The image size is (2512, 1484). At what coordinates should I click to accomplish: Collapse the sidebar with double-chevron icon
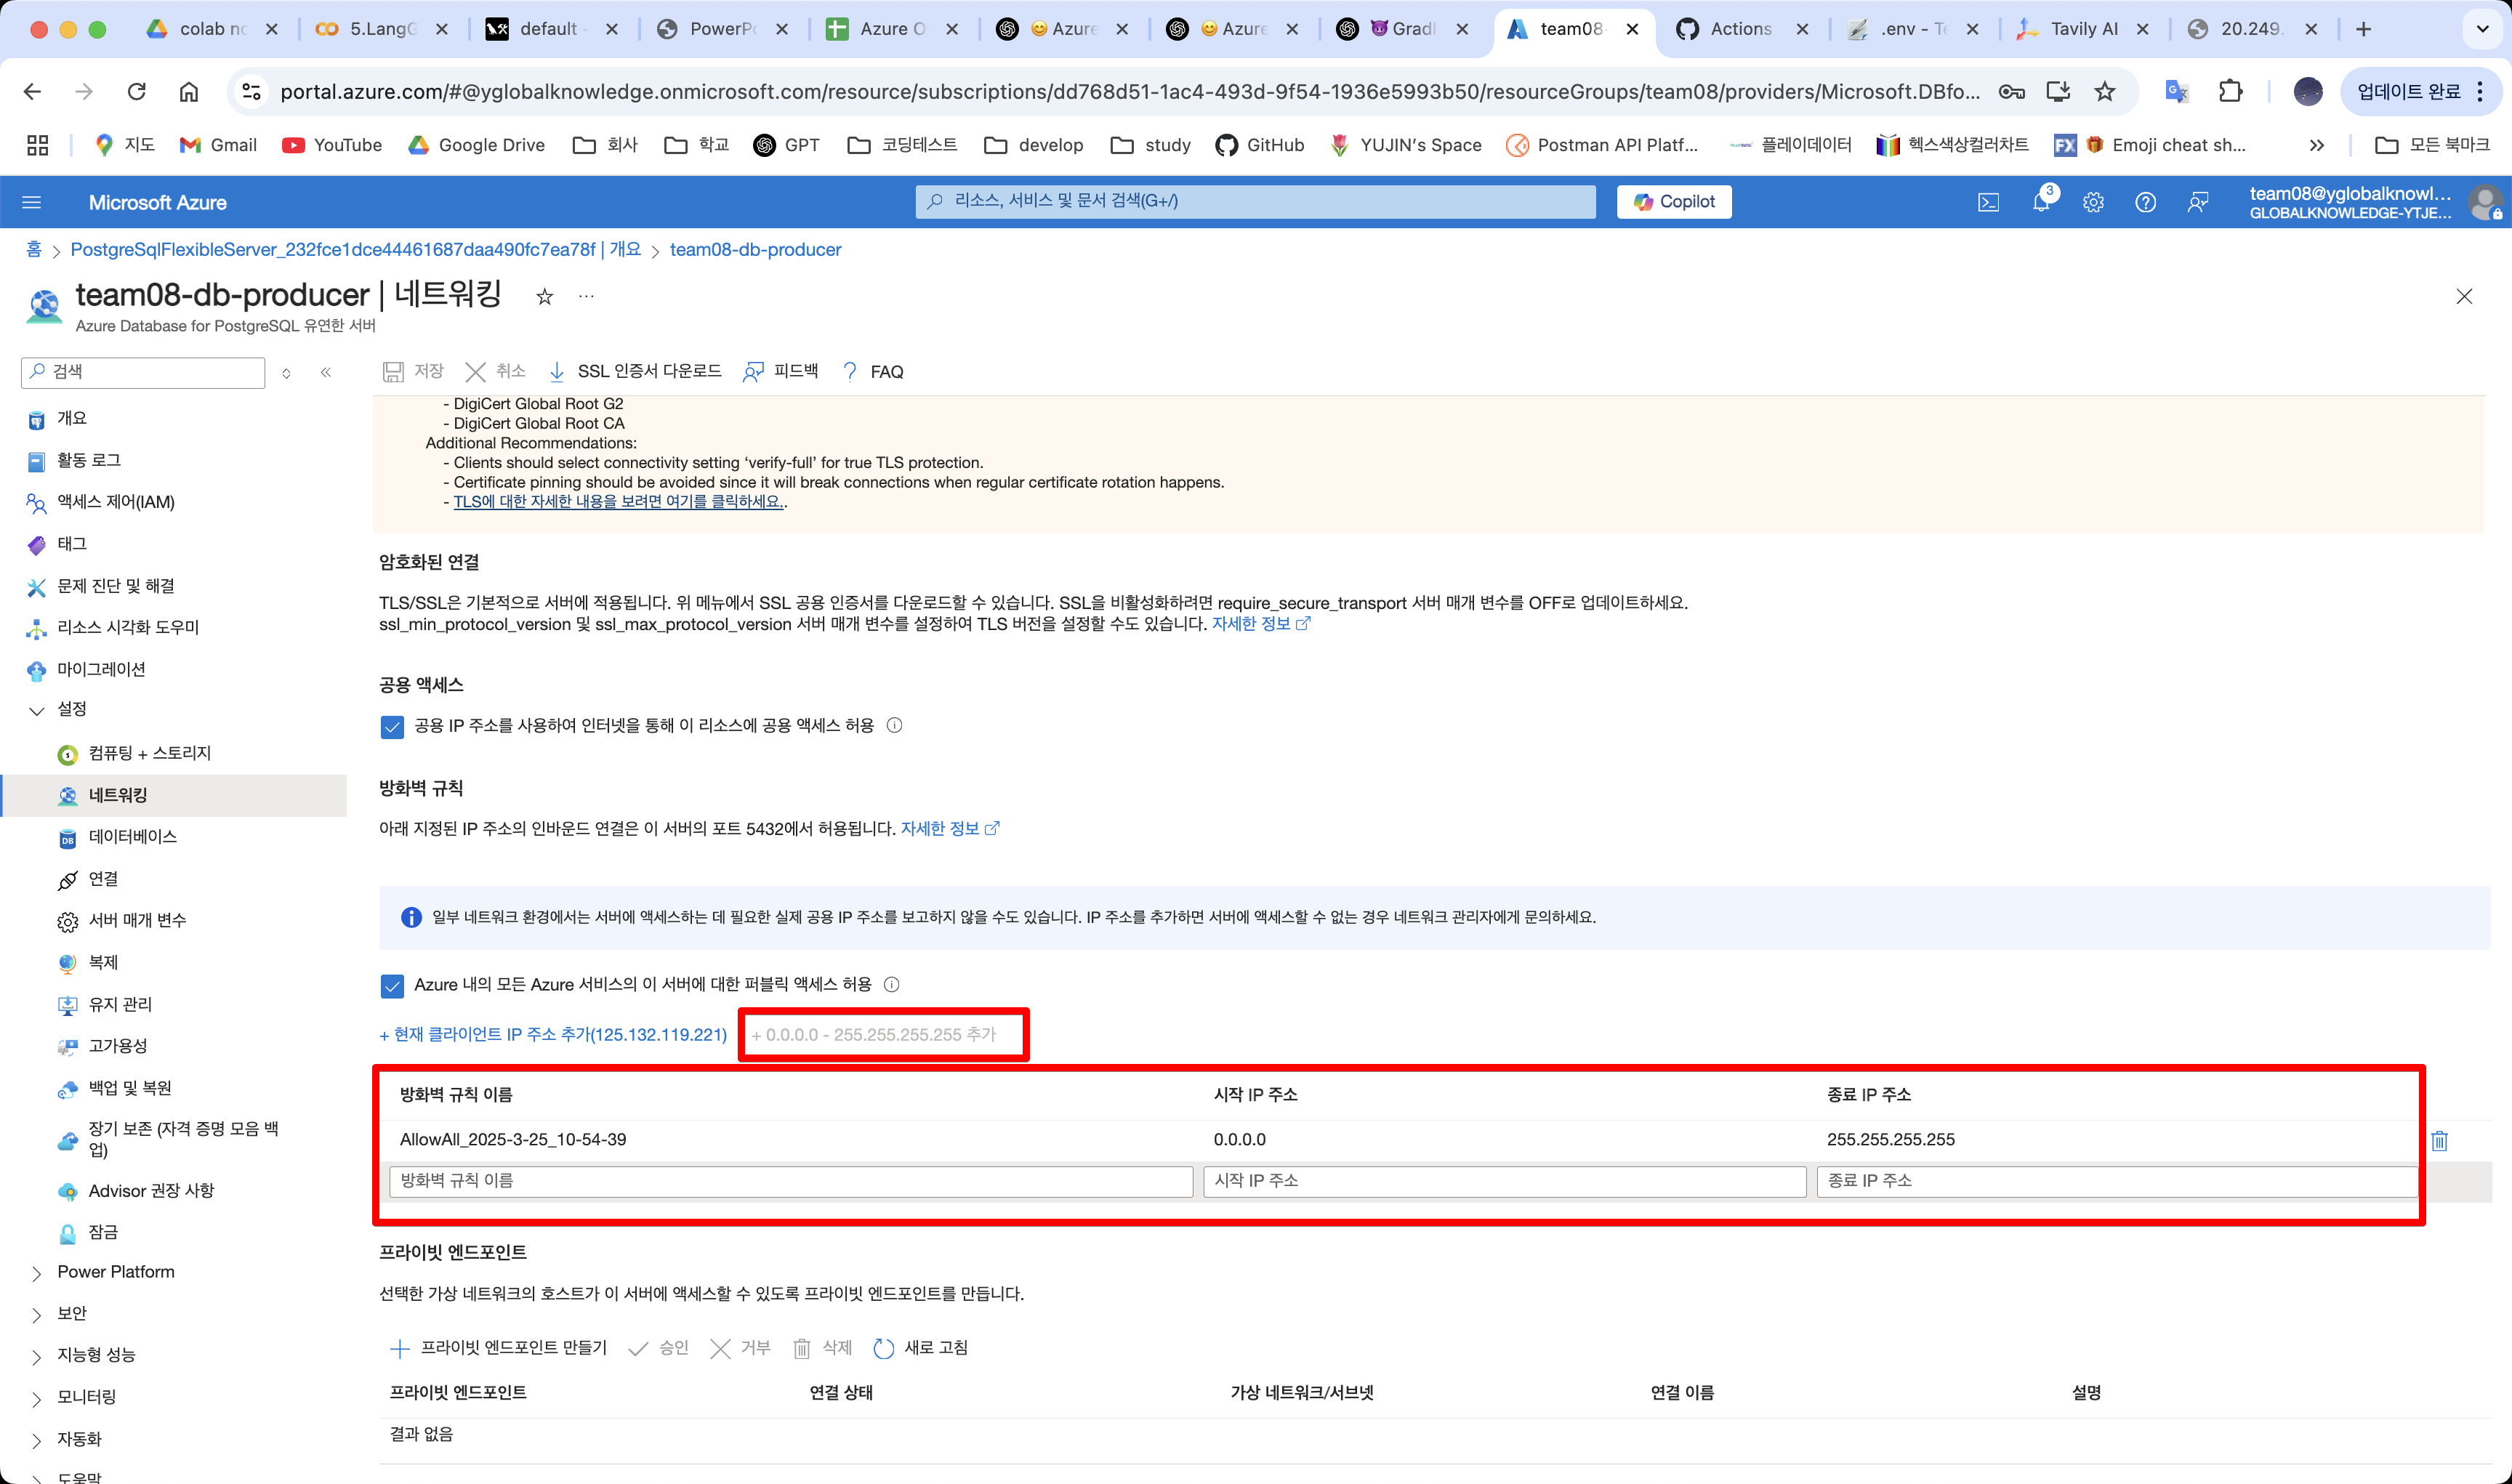(x=326, y=372)
